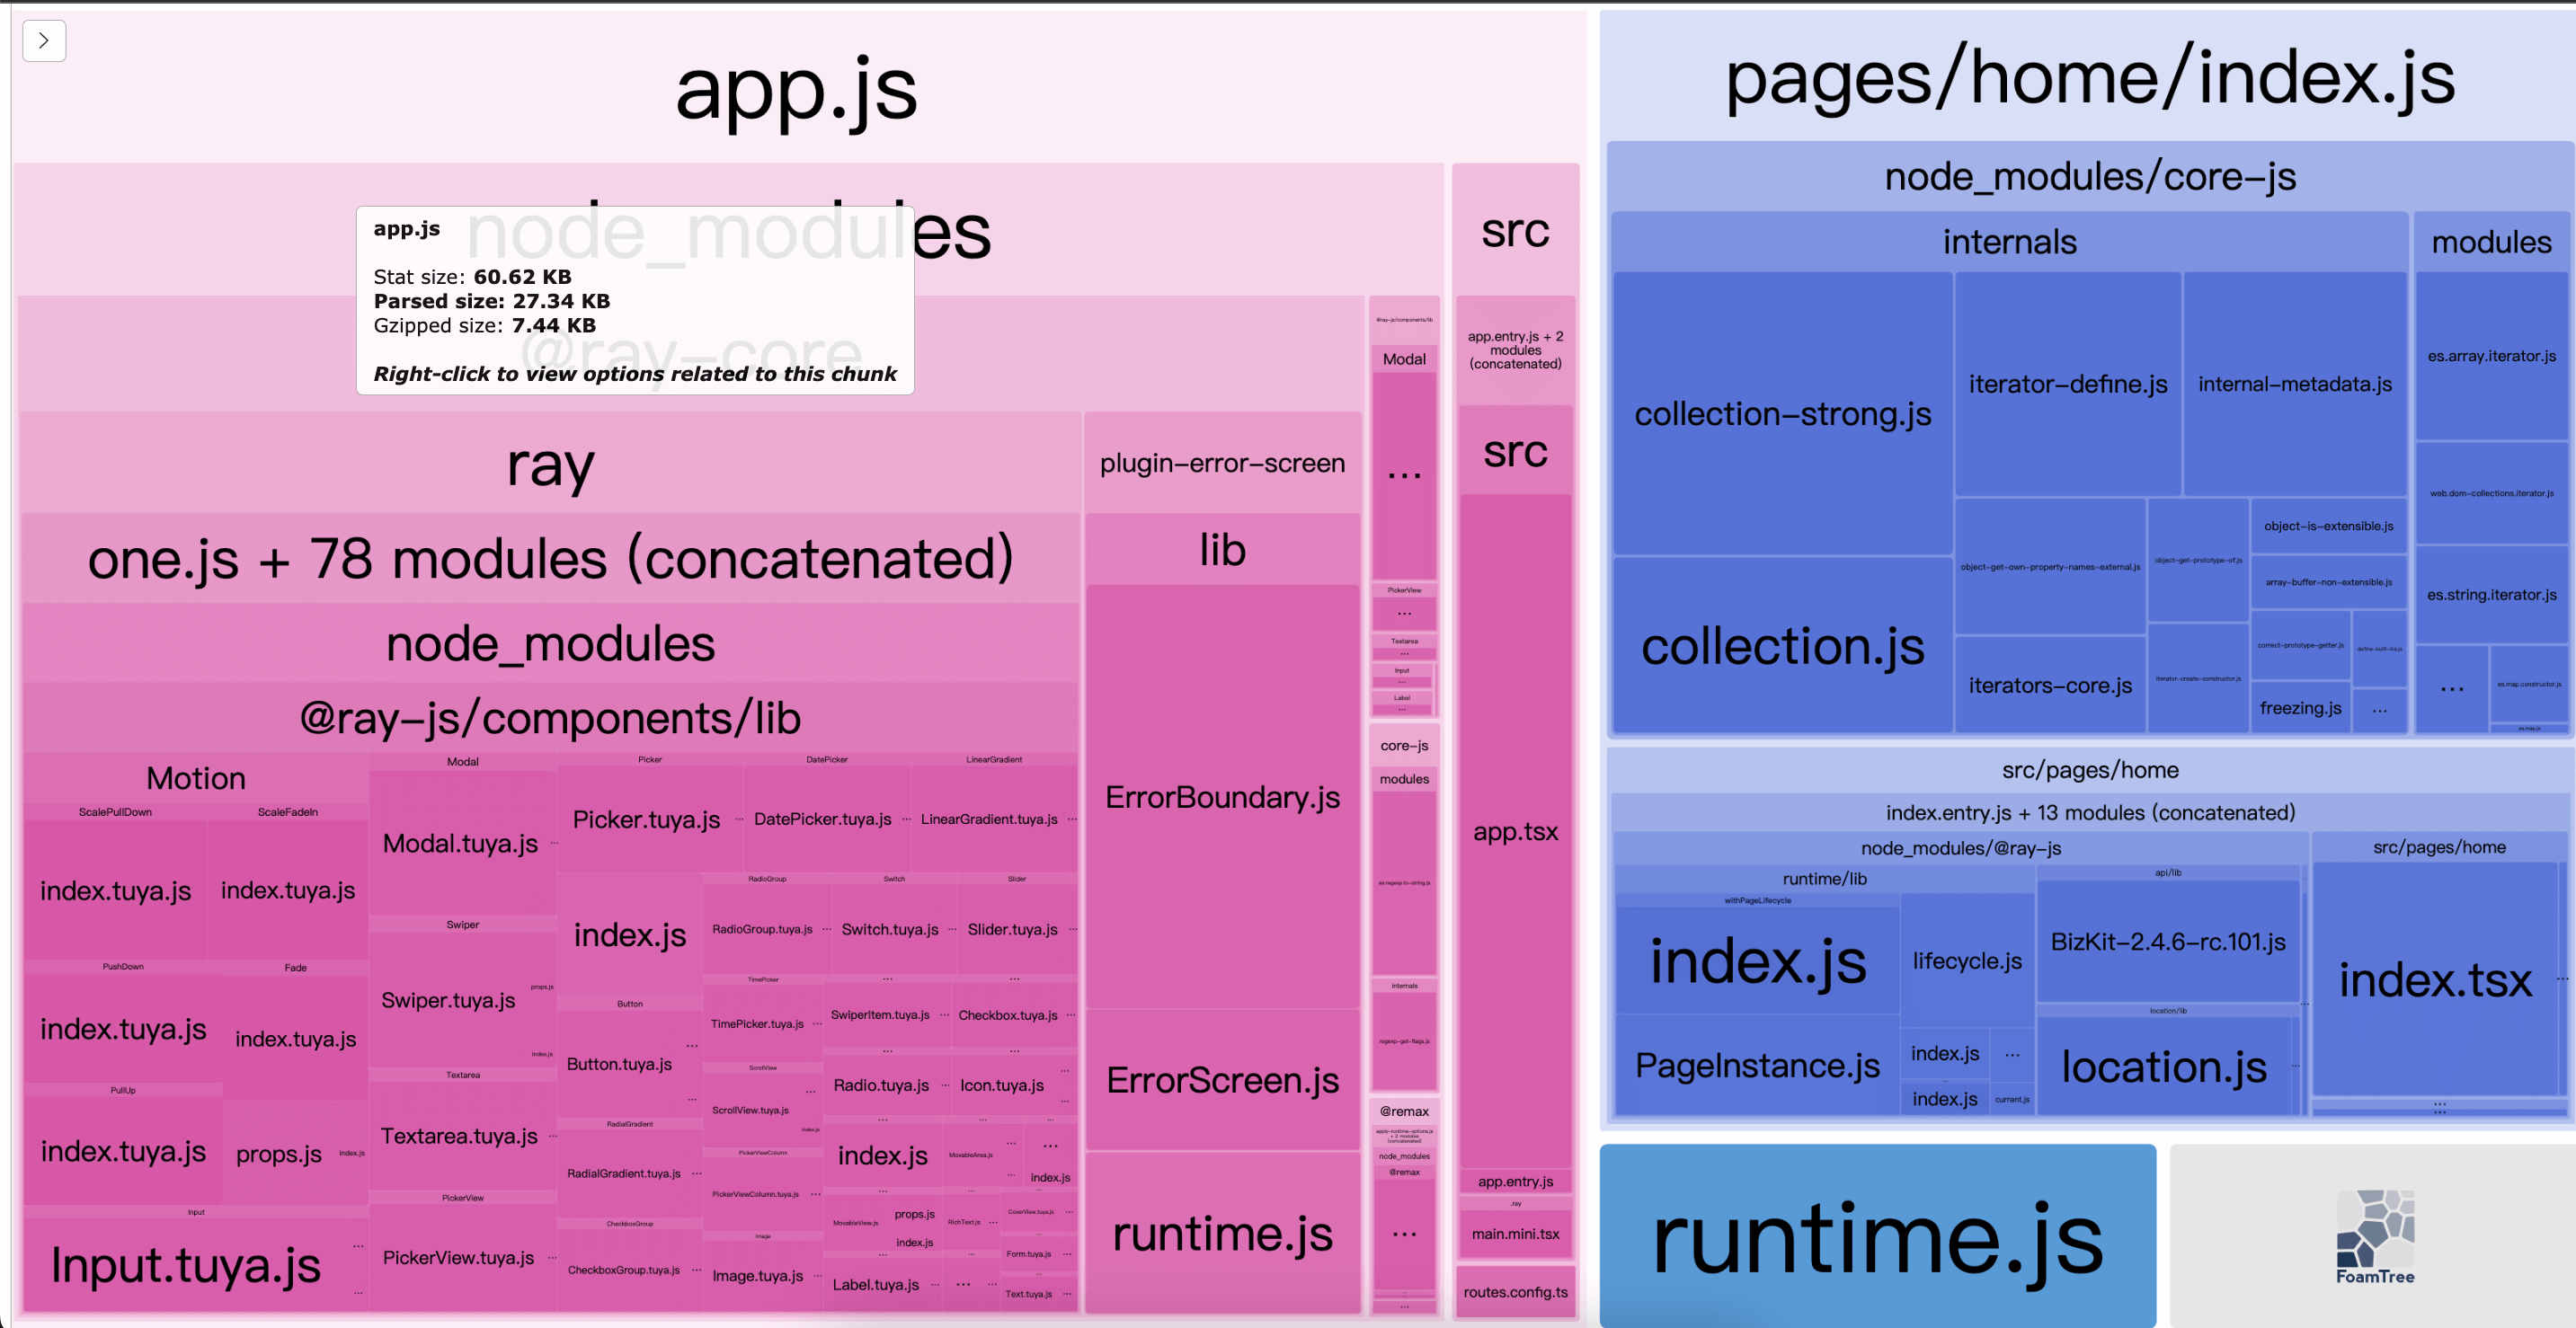Click the Switch.tuya.js module
The width and height of the screenshot is (2576, 1328).
[890, 929]
